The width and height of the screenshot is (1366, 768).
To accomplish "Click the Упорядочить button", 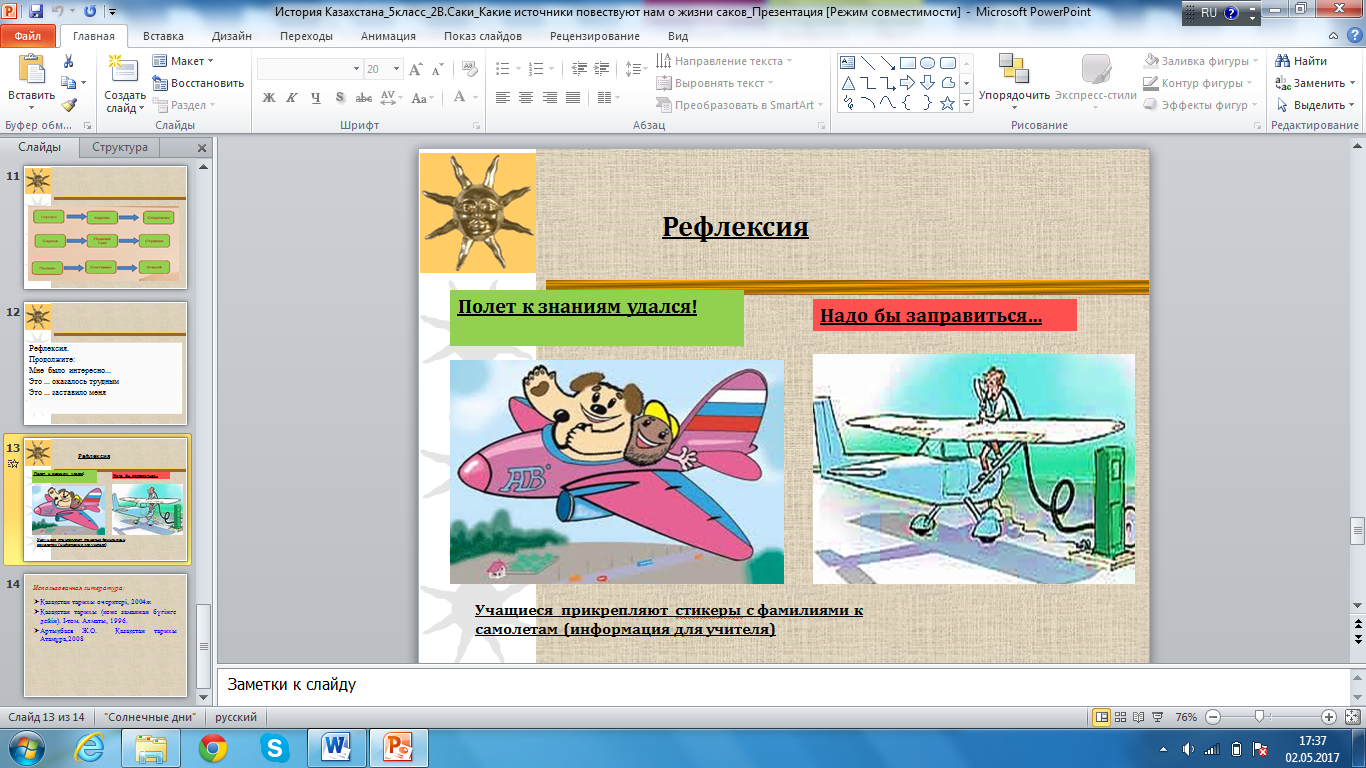I will (1014, 82).
